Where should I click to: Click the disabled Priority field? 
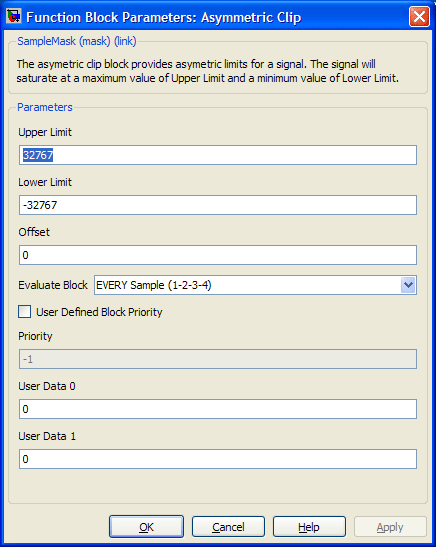218,359
